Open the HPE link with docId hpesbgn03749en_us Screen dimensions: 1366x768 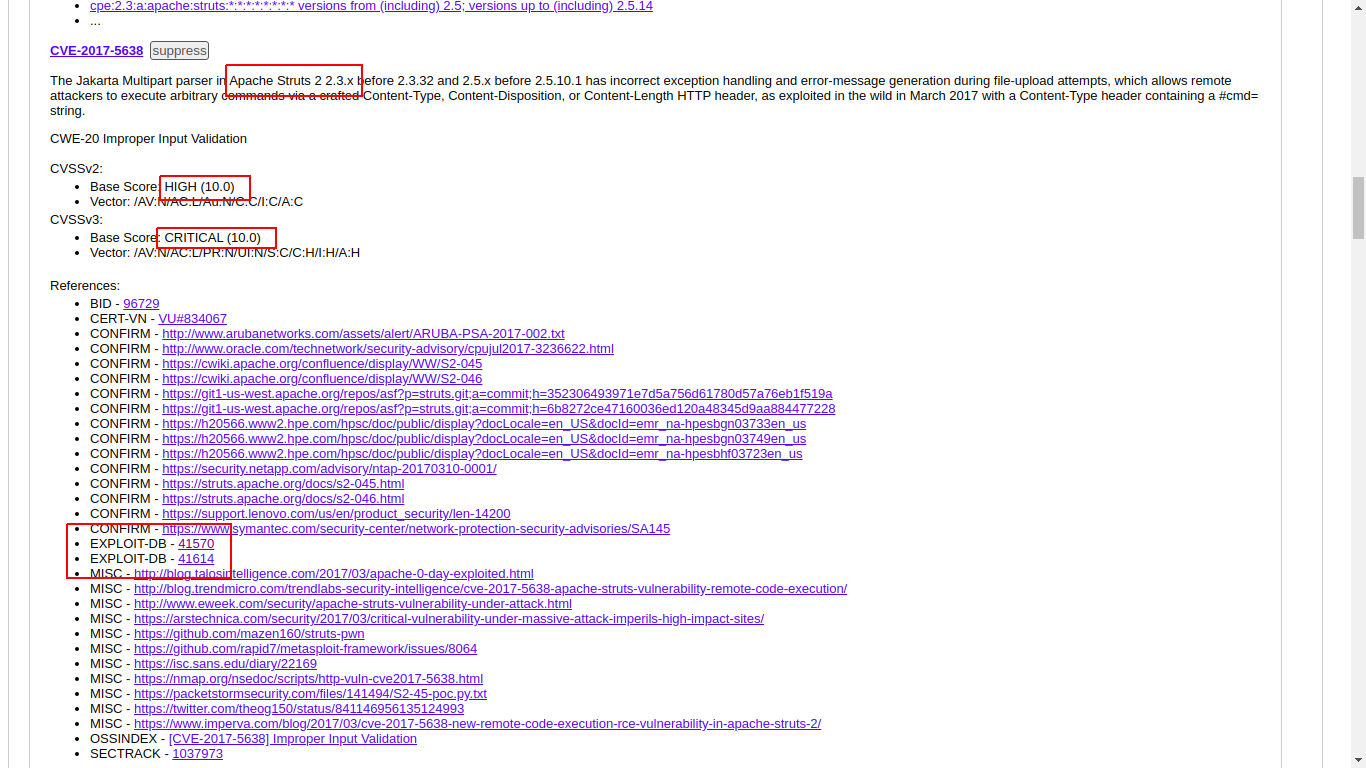pyautogui.click(x=484, y=439)
